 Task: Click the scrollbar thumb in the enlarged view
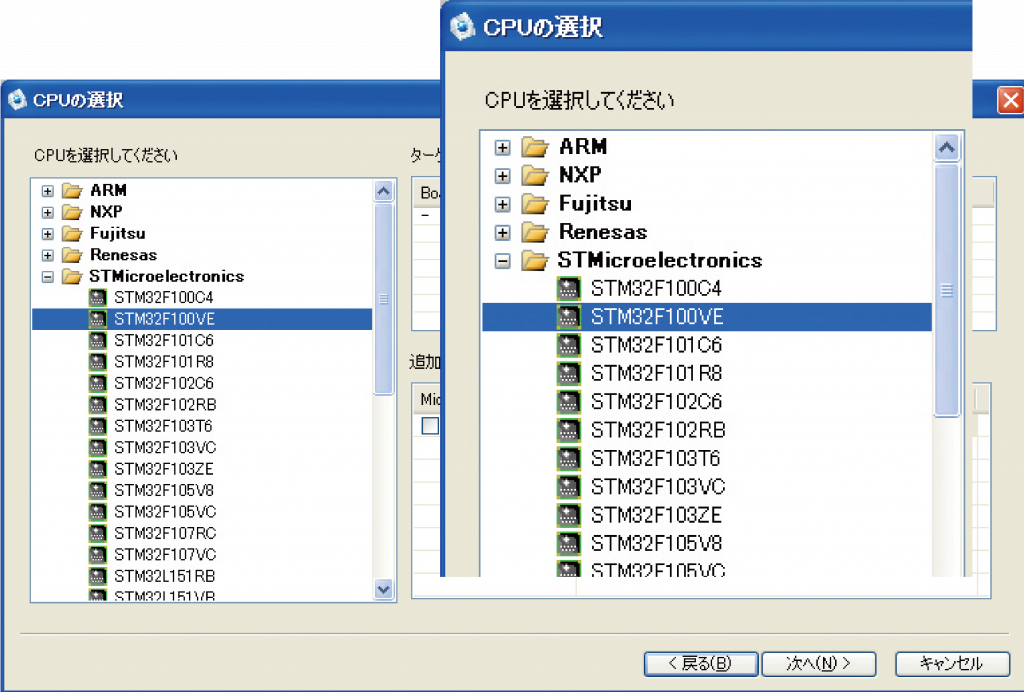[946, 290]
